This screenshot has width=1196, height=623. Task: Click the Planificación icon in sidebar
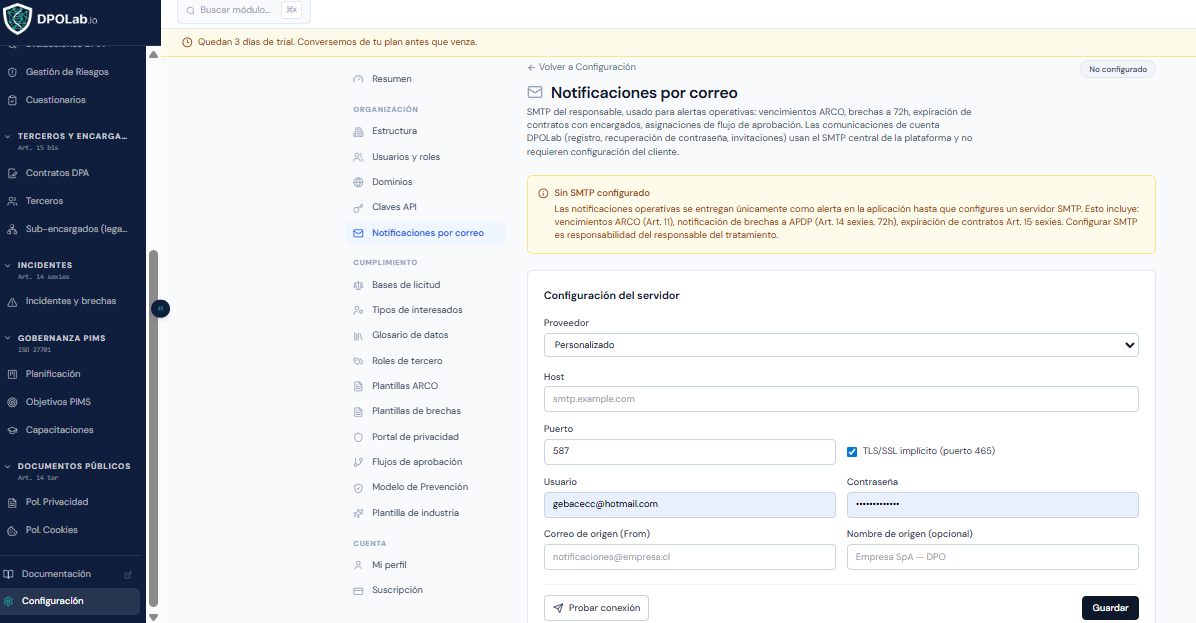12,374
